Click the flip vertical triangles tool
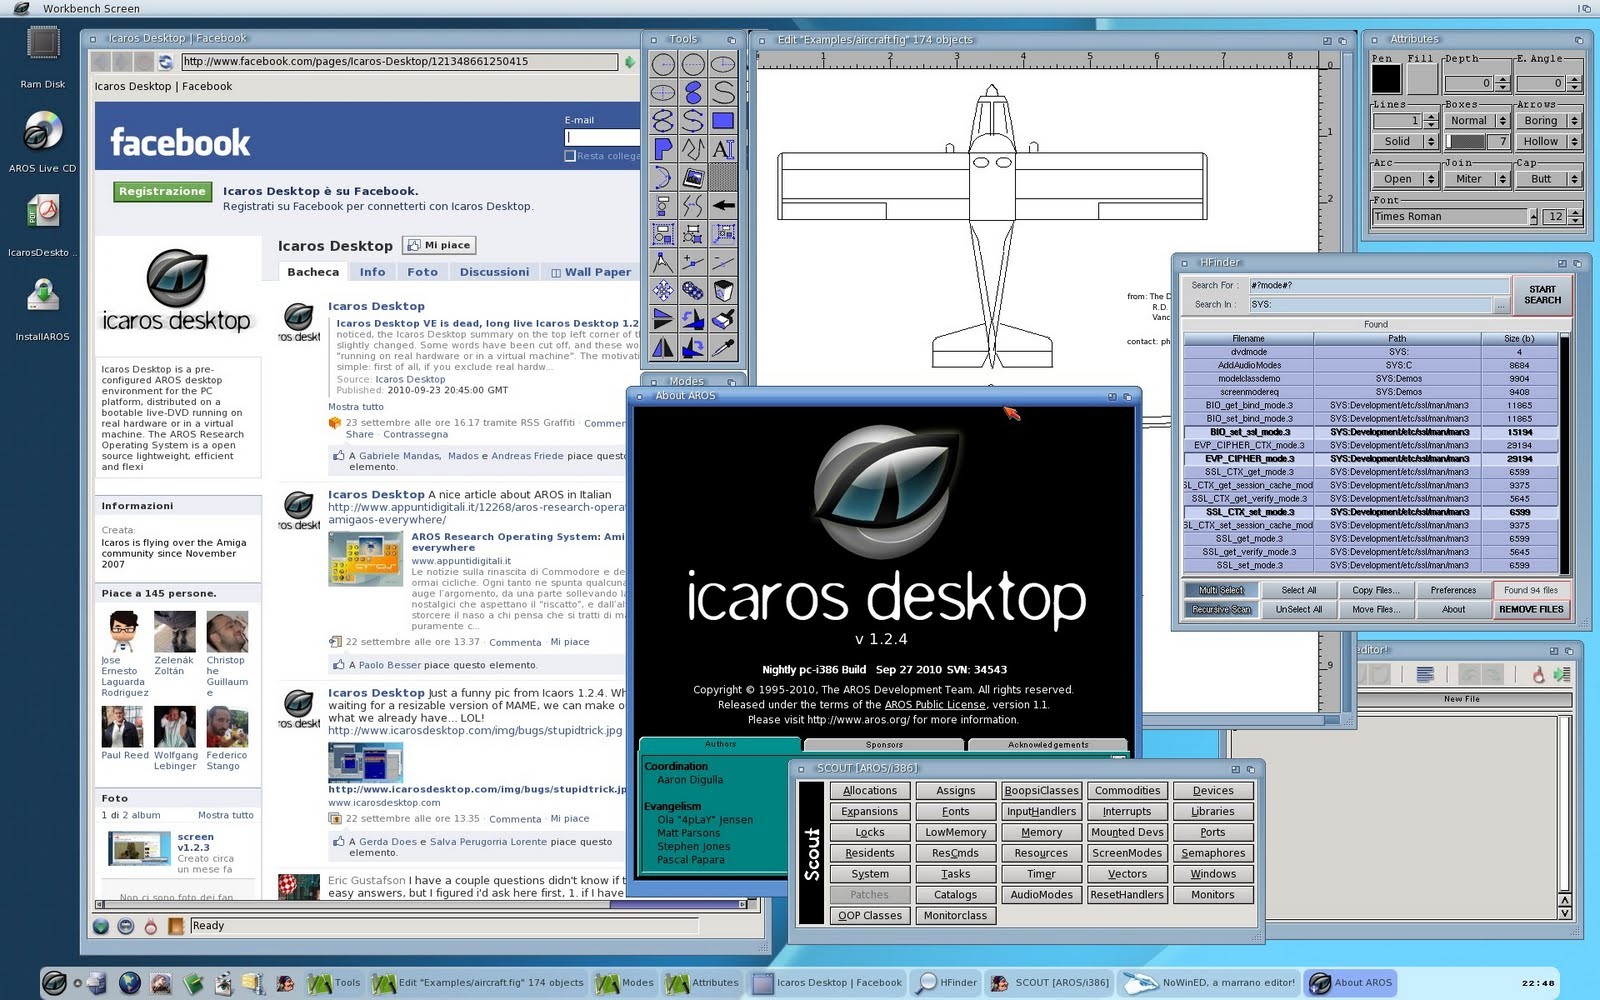Image resolution: width=1600 pixels, height=1000 pixels. pos(663,319)
